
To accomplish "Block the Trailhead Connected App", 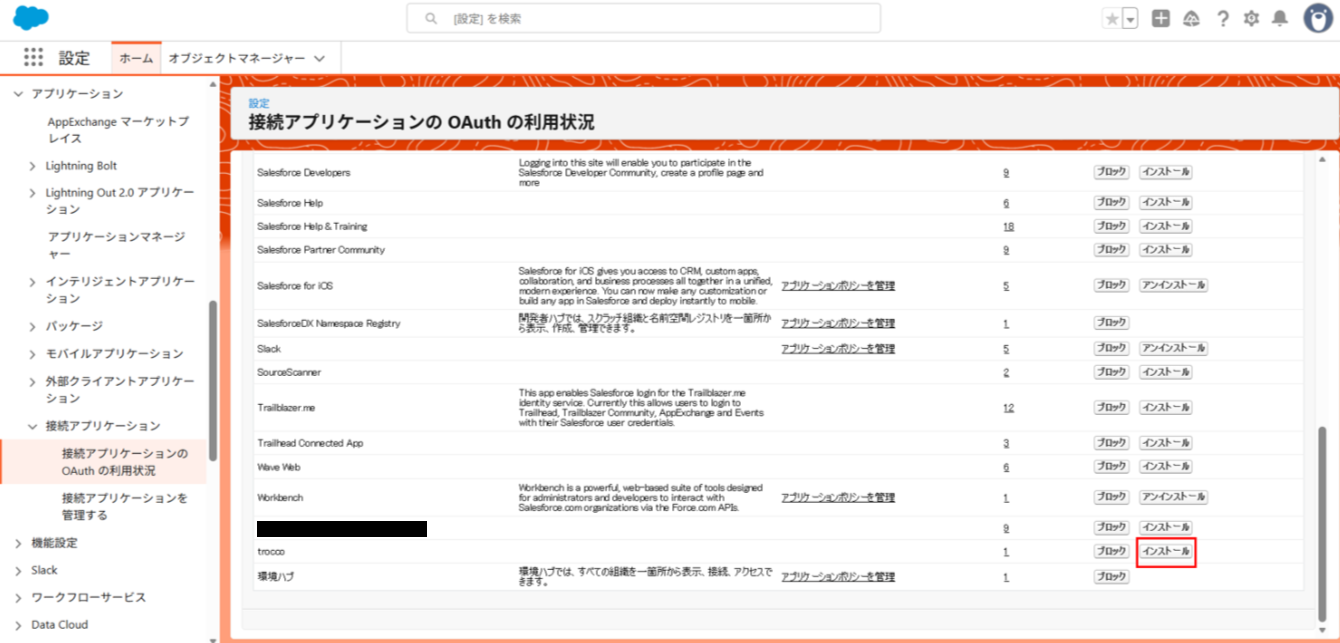I will [1111, 443].
